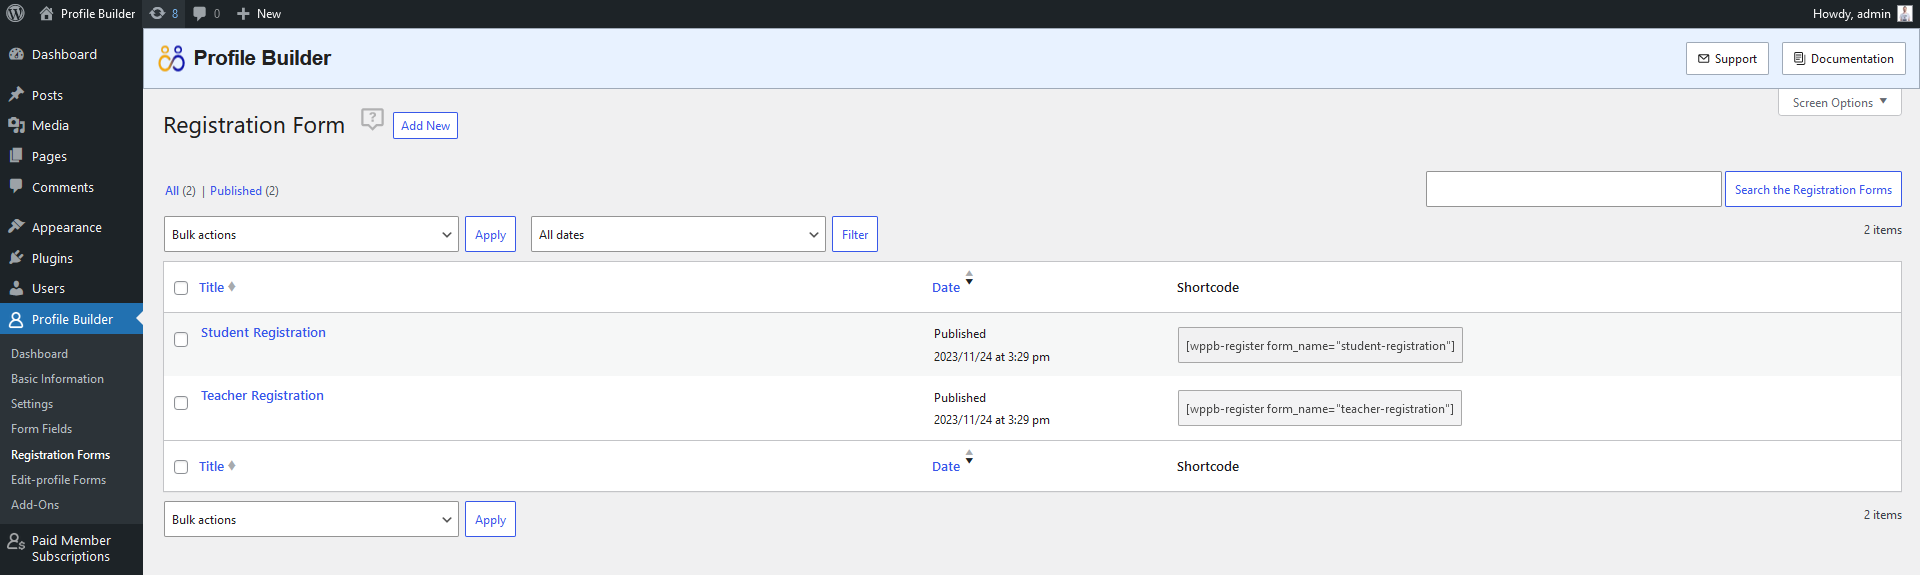Filter by the Published (2) link

pos(244,190)
